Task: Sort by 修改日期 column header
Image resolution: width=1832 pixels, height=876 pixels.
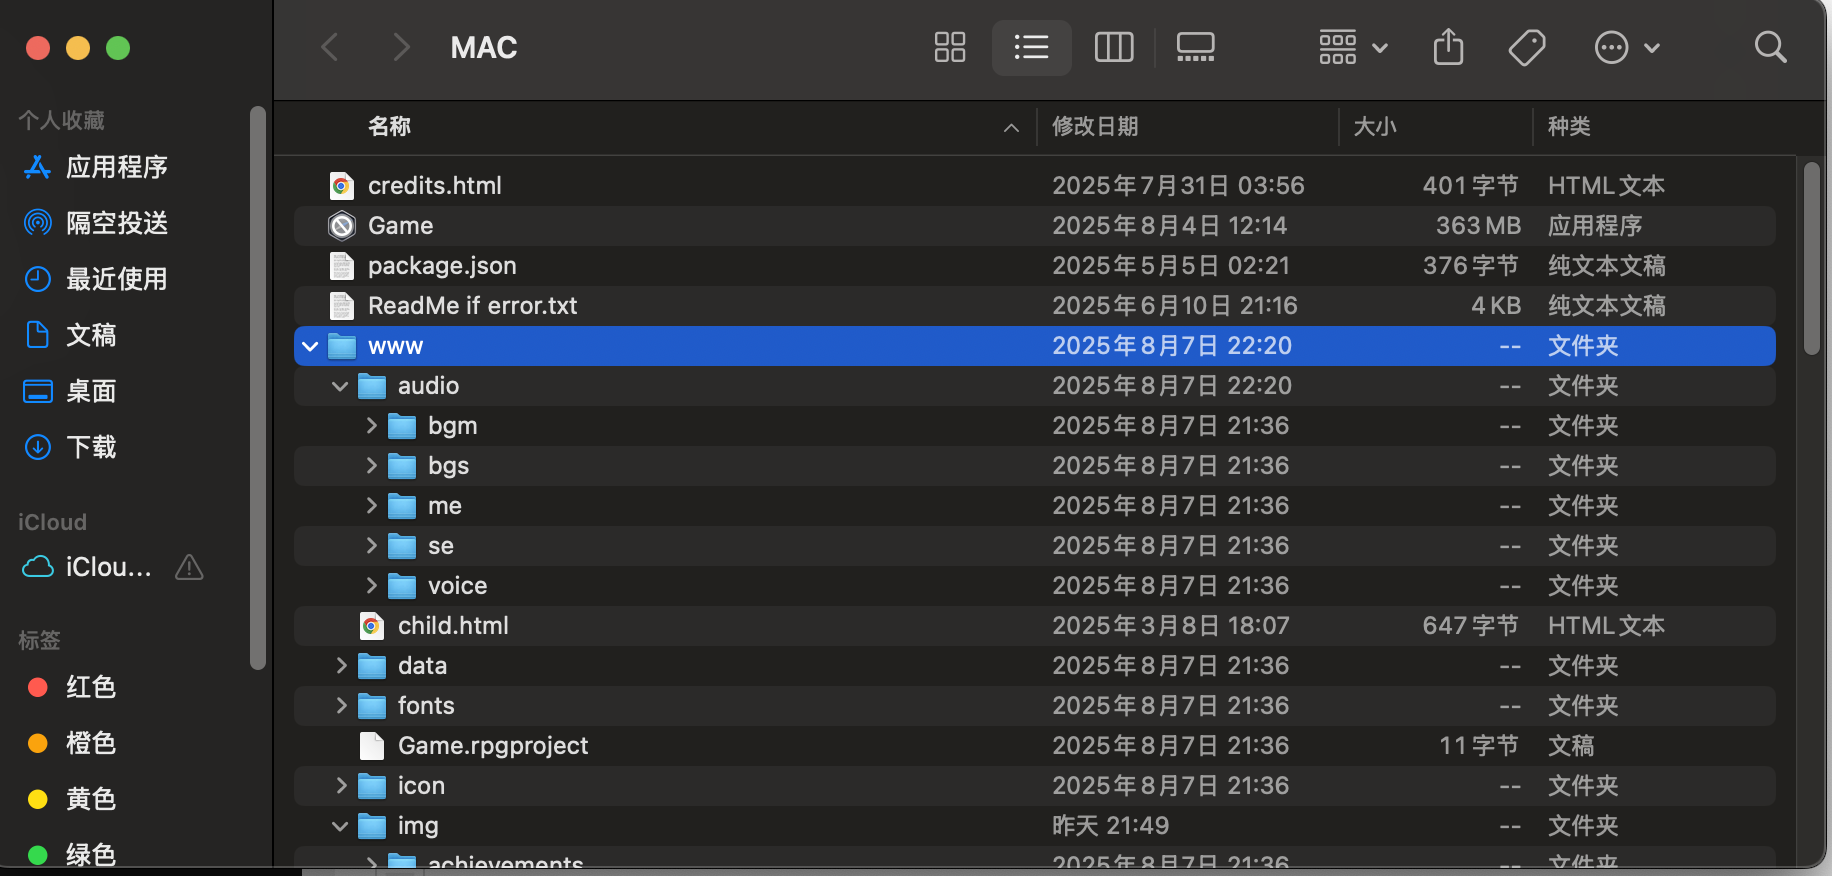Action: point(1095,127)
